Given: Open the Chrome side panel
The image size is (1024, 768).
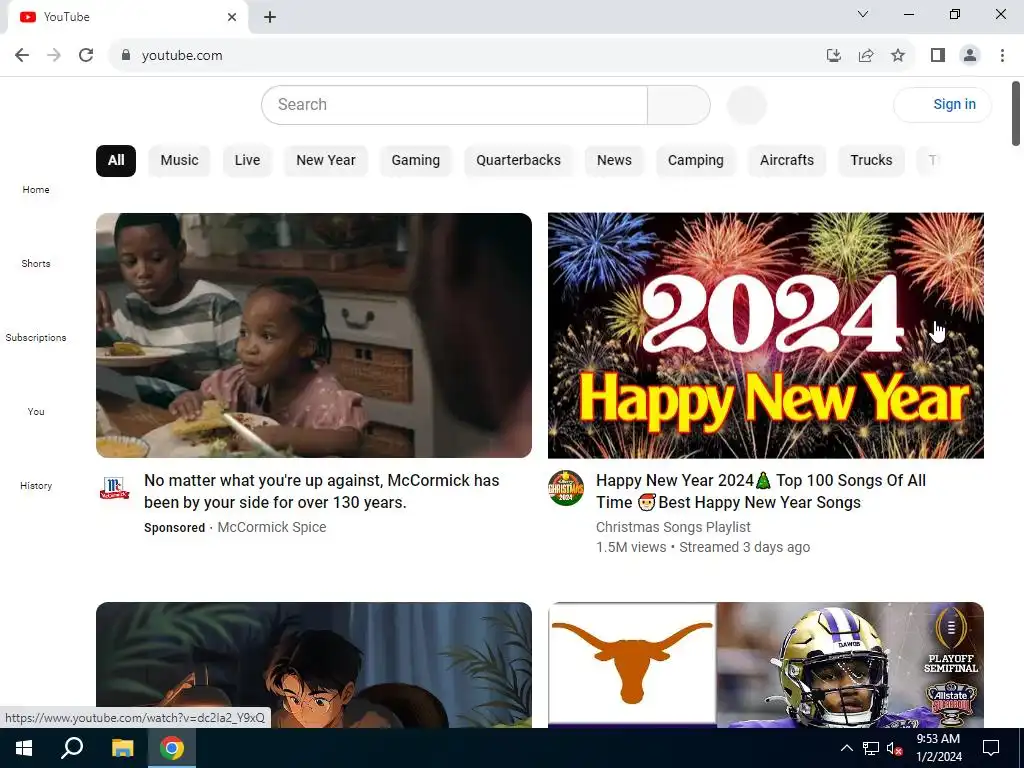Looking at the screenshot, I should tap(938, 56).
